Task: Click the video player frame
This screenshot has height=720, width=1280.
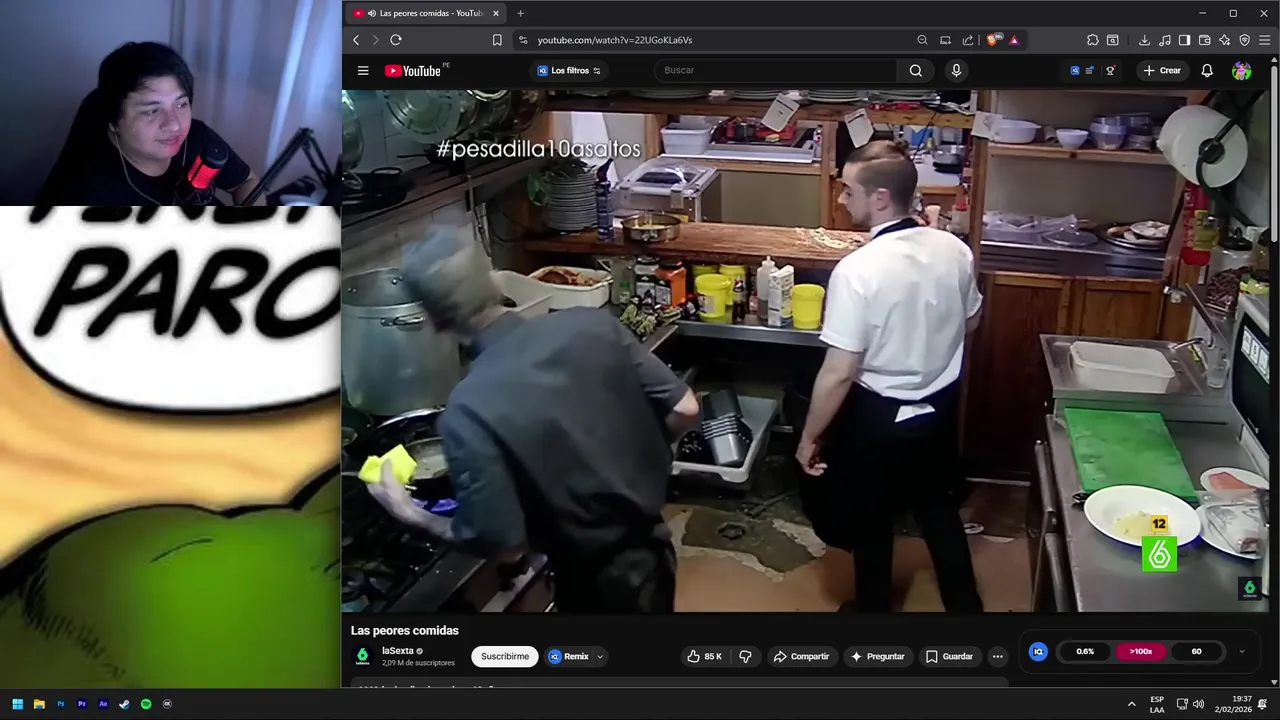Action: pos(806,350)
